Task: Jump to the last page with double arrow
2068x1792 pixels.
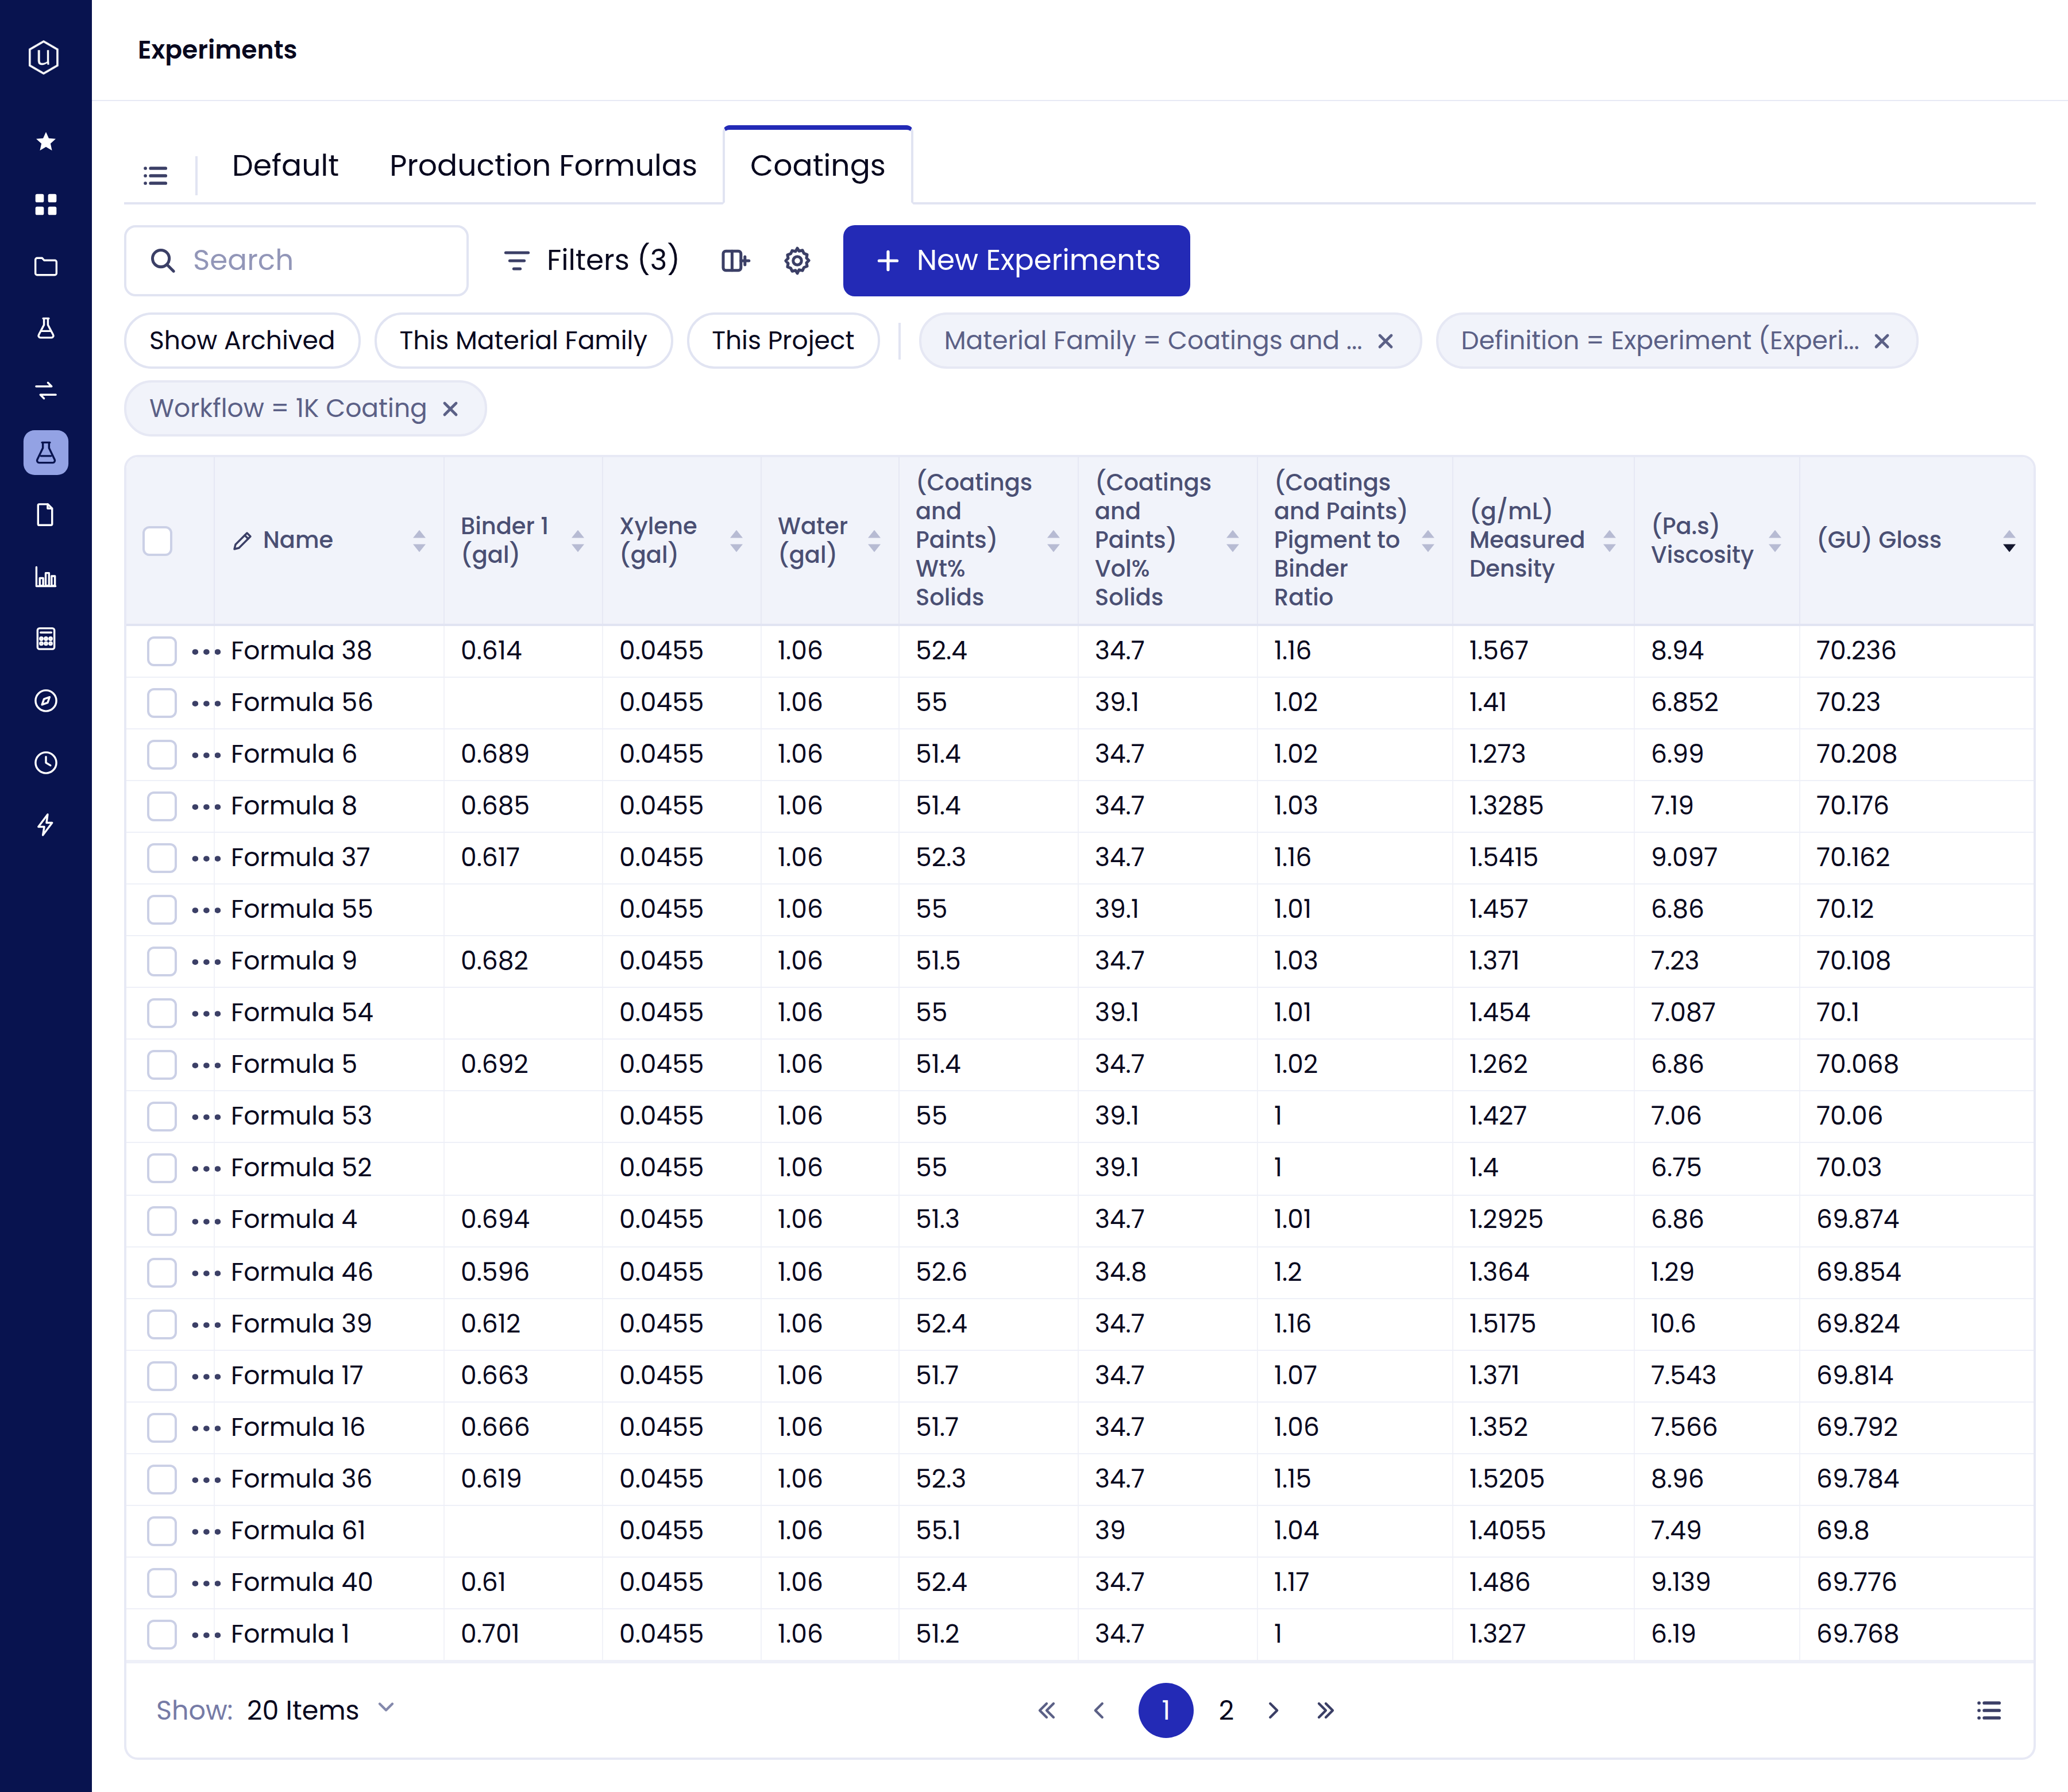Action: (x=1326, y=1711)
